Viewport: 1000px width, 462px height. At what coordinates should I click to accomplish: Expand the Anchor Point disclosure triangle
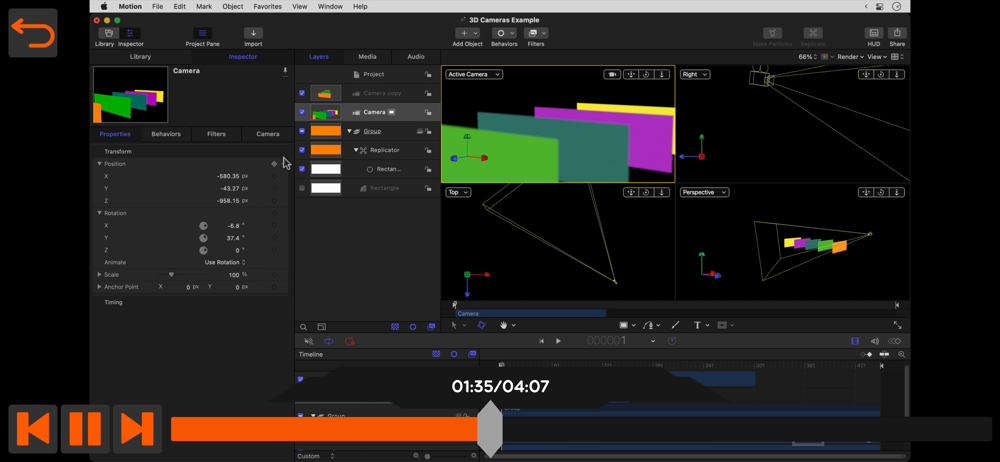tap(99, 287)
